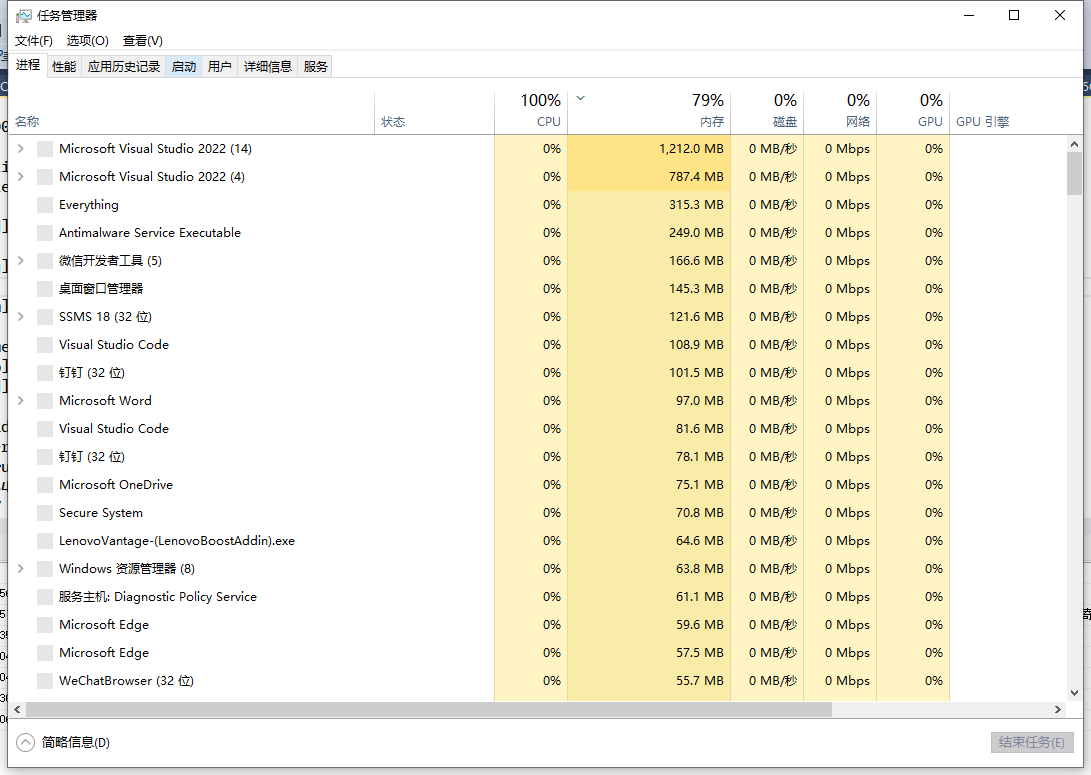Sort by the 网络 column header
The image size is (1091, 775).
pos(841,113)
